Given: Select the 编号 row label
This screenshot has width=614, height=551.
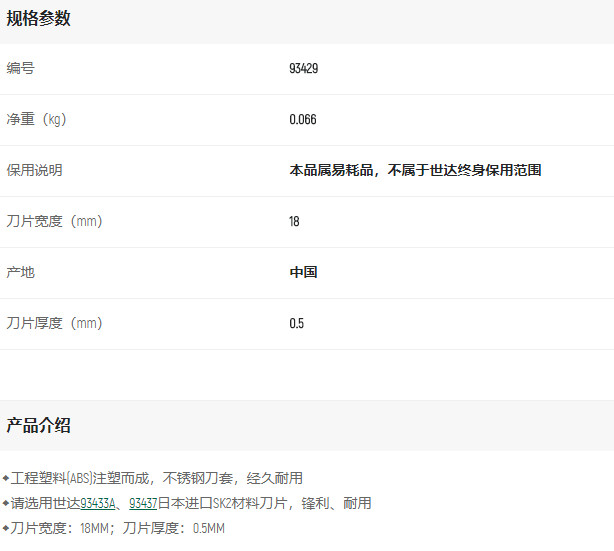Looking at the screenshot, I should 20,68.
